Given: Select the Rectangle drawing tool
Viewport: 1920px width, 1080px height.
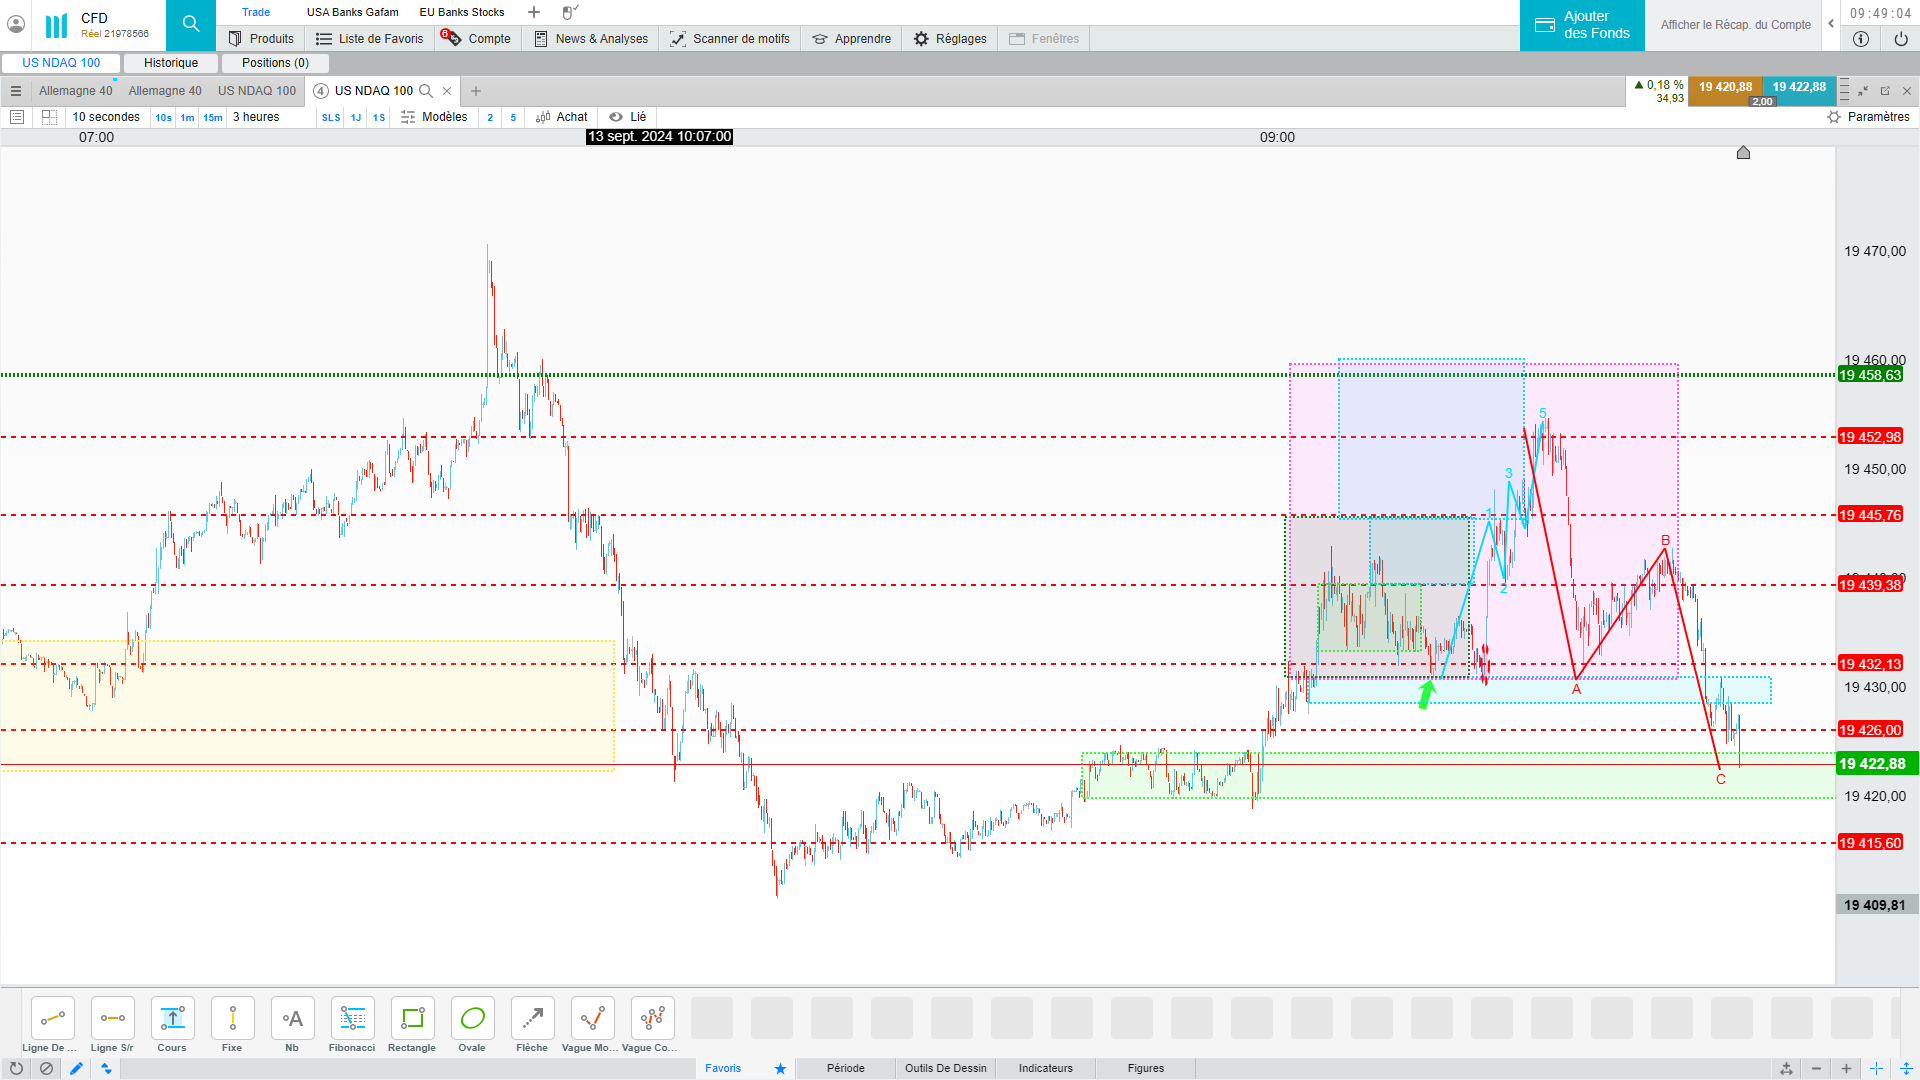Looking at the screenshot, I should pyautogui.click(x=412, y=1019).
